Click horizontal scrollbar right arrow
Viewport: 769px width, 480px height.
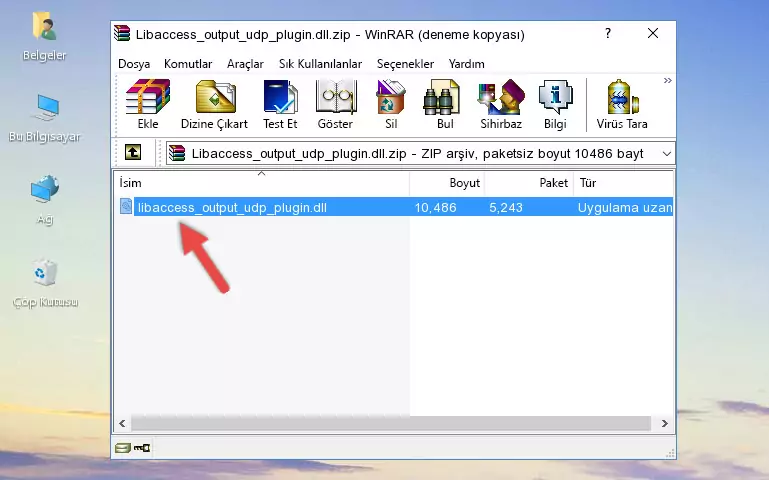click(665, 423)
